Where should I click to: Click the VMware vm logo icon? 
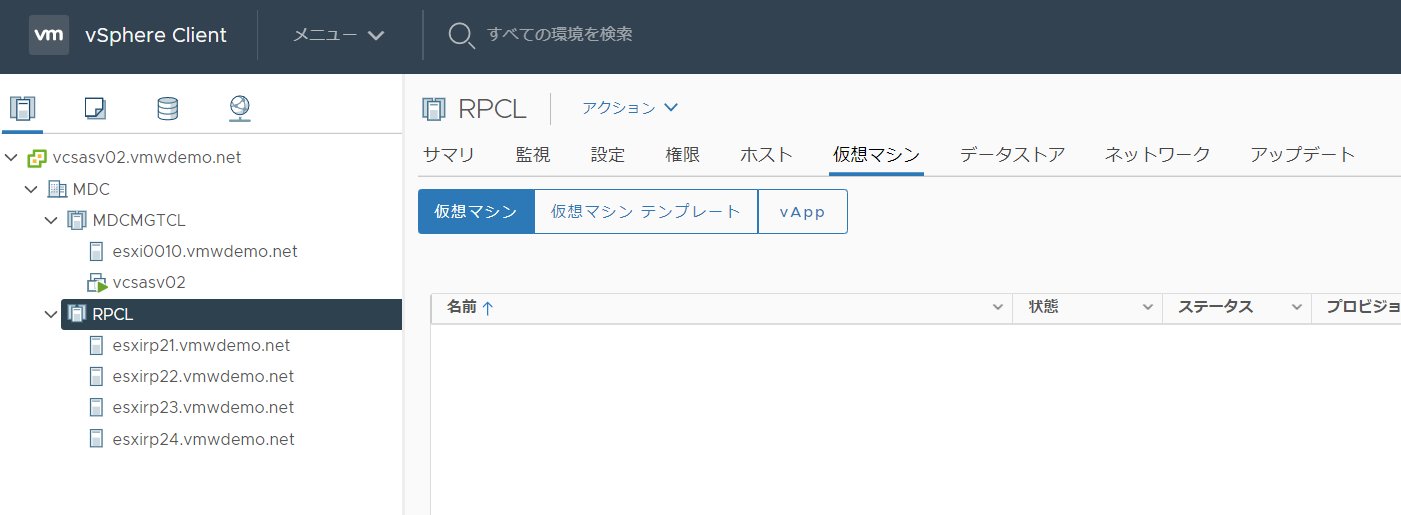(x=49, y=35)
